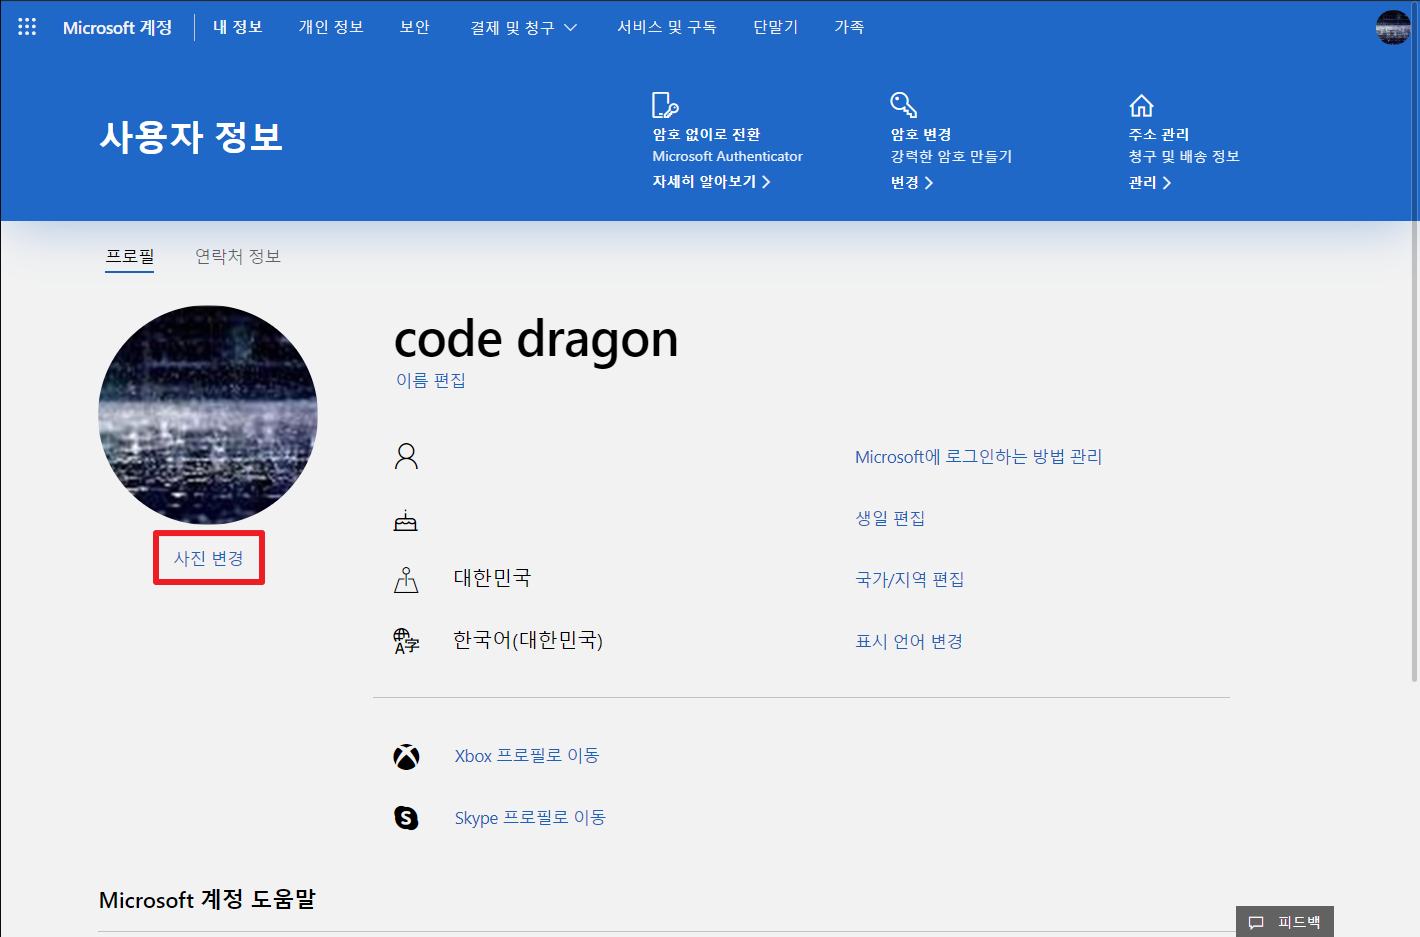Click 생일 편집 link

890,518
